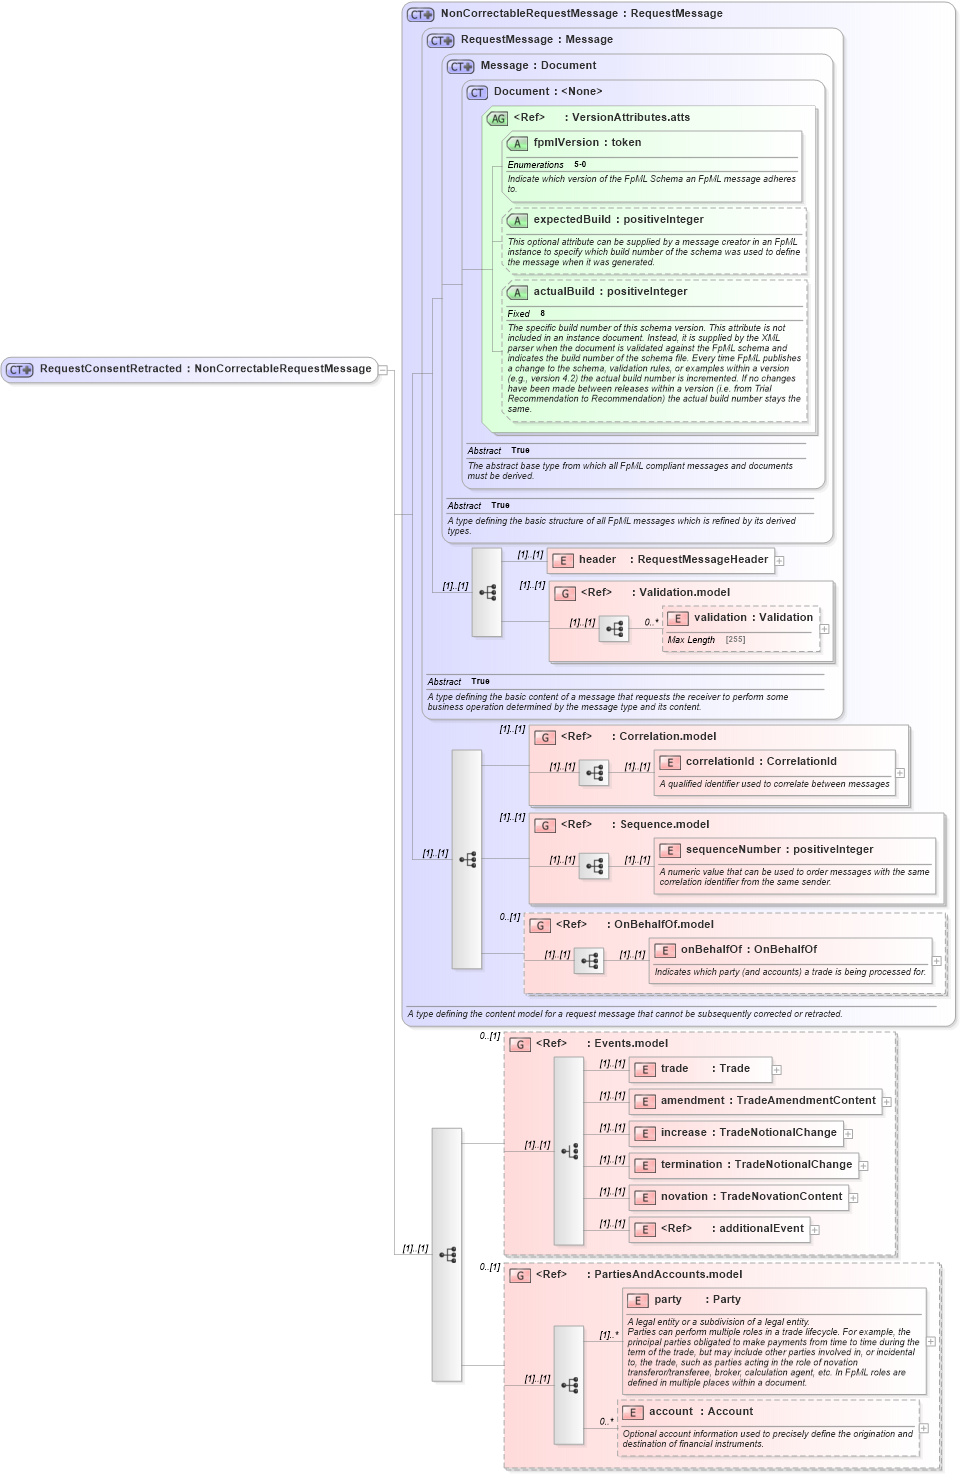Click the E icon of trade element
This screenshot has height=1475, width=960.
tap(645, 1070)
